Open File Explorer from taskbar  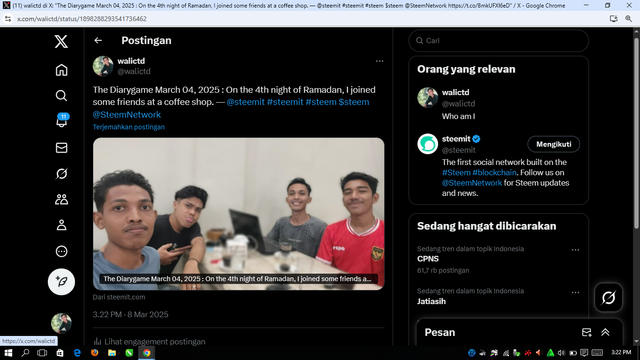click(112, 353)
